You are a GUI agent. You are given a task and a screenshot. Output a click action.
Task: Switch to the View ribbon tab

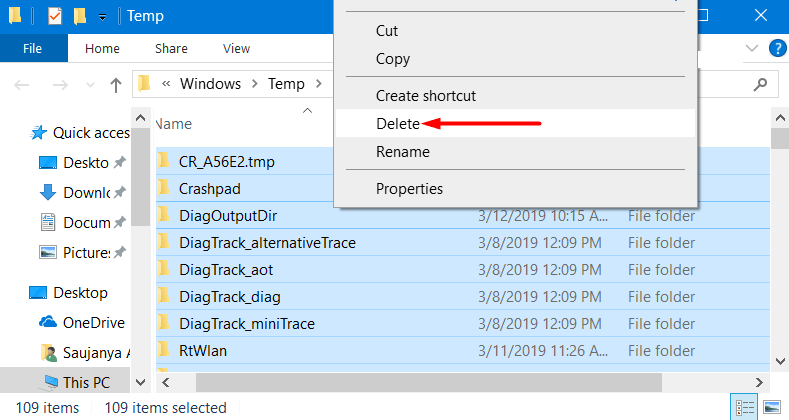tap(236, 48)
